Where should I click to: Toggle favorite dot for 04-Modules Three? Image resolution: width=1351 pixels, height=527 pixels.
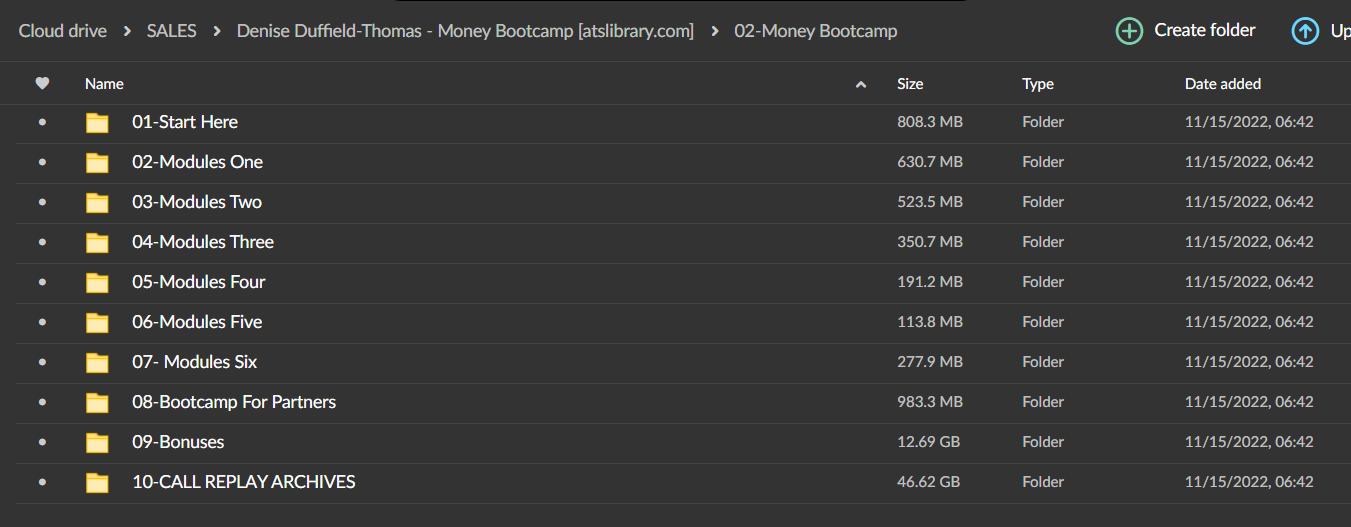[42, 242]
